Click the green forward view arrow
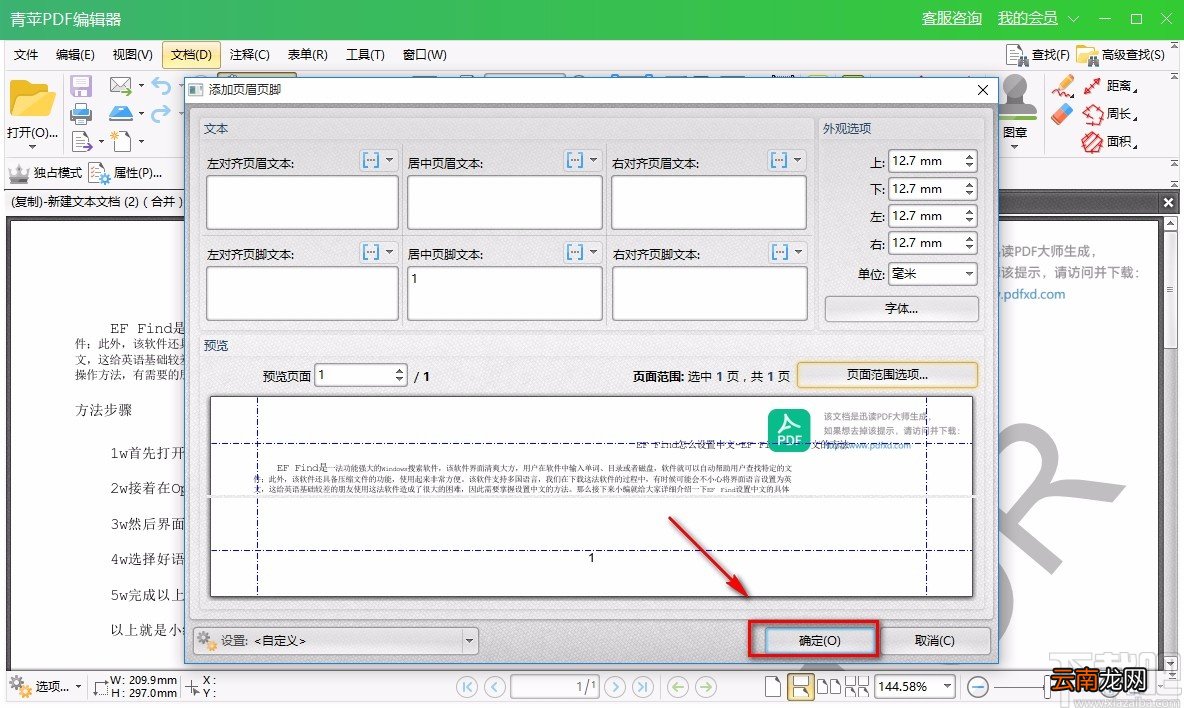 (x=706, y=686)
